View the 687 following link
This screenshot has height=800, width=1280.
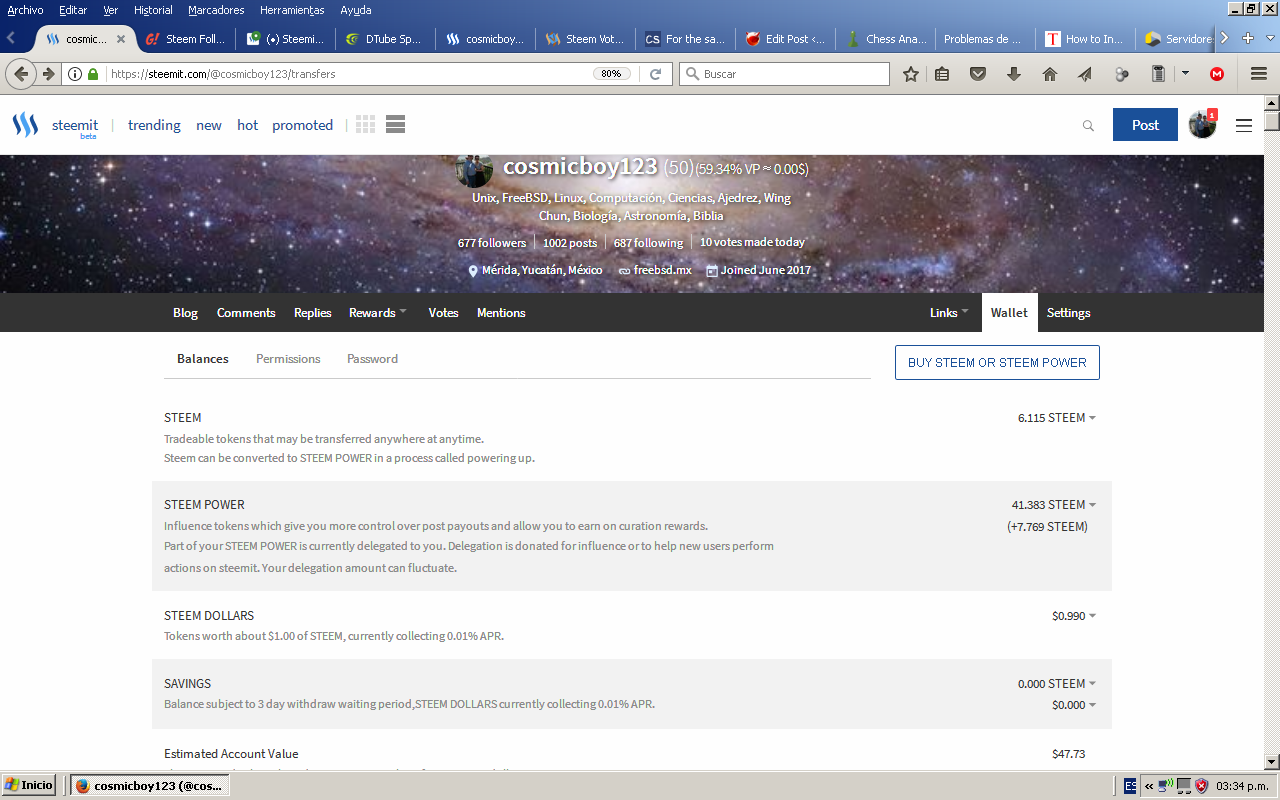coord(648,243)
